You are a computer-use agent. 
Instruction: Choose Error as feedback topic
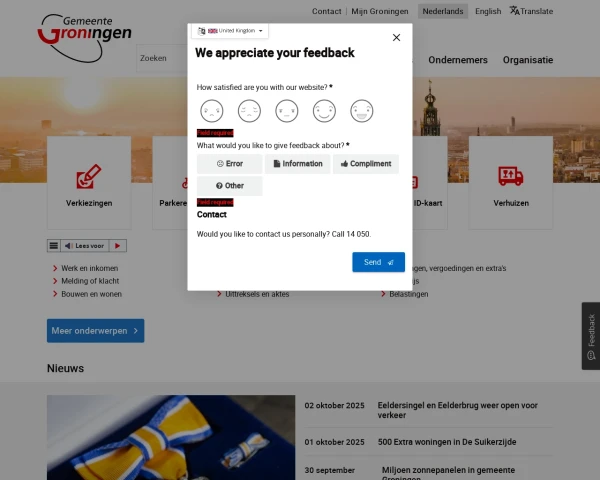tap(230, 164)
